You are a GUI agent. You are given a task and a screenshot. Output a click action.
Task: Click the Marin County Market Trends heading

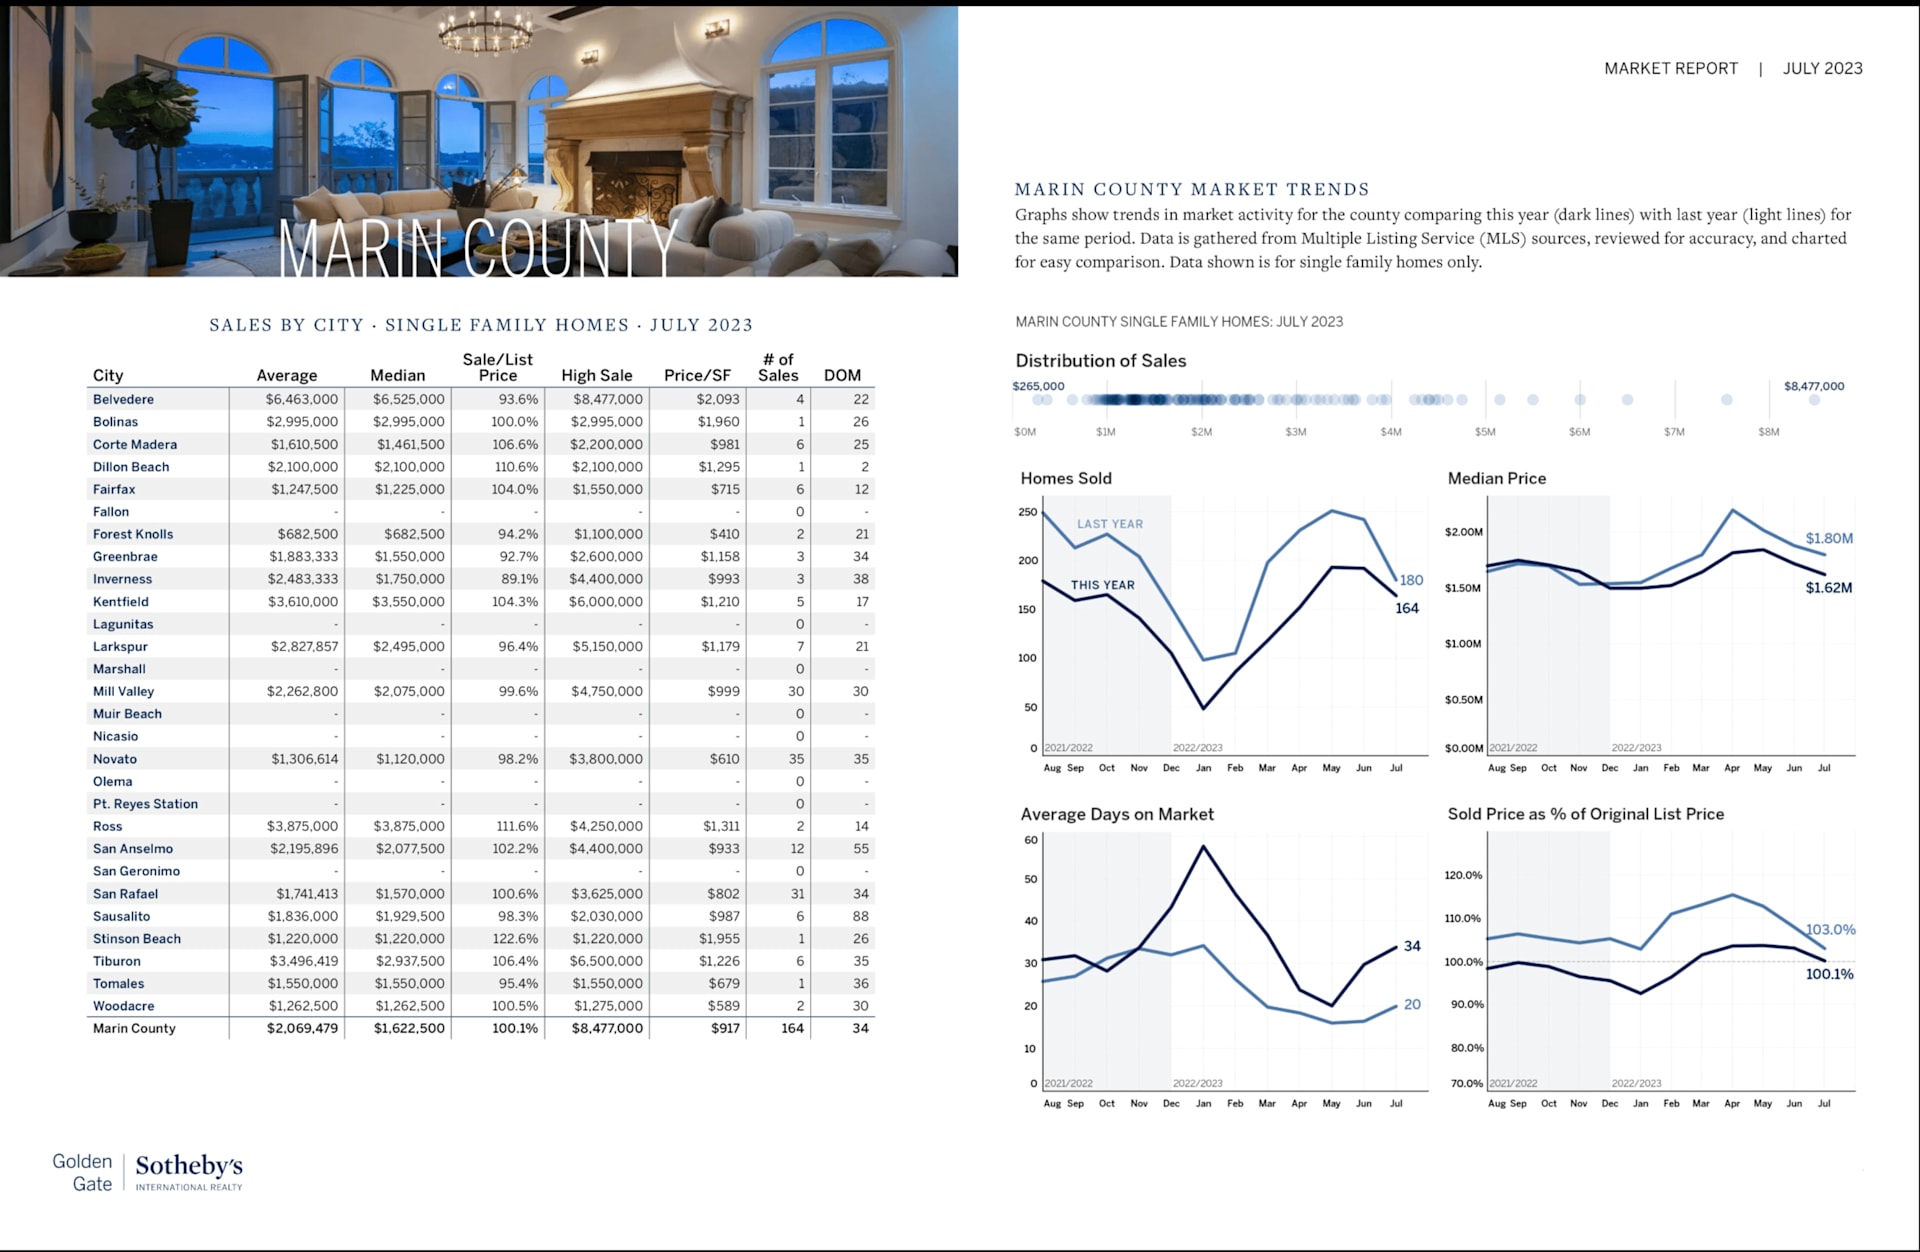click(x=1191, y=189)
